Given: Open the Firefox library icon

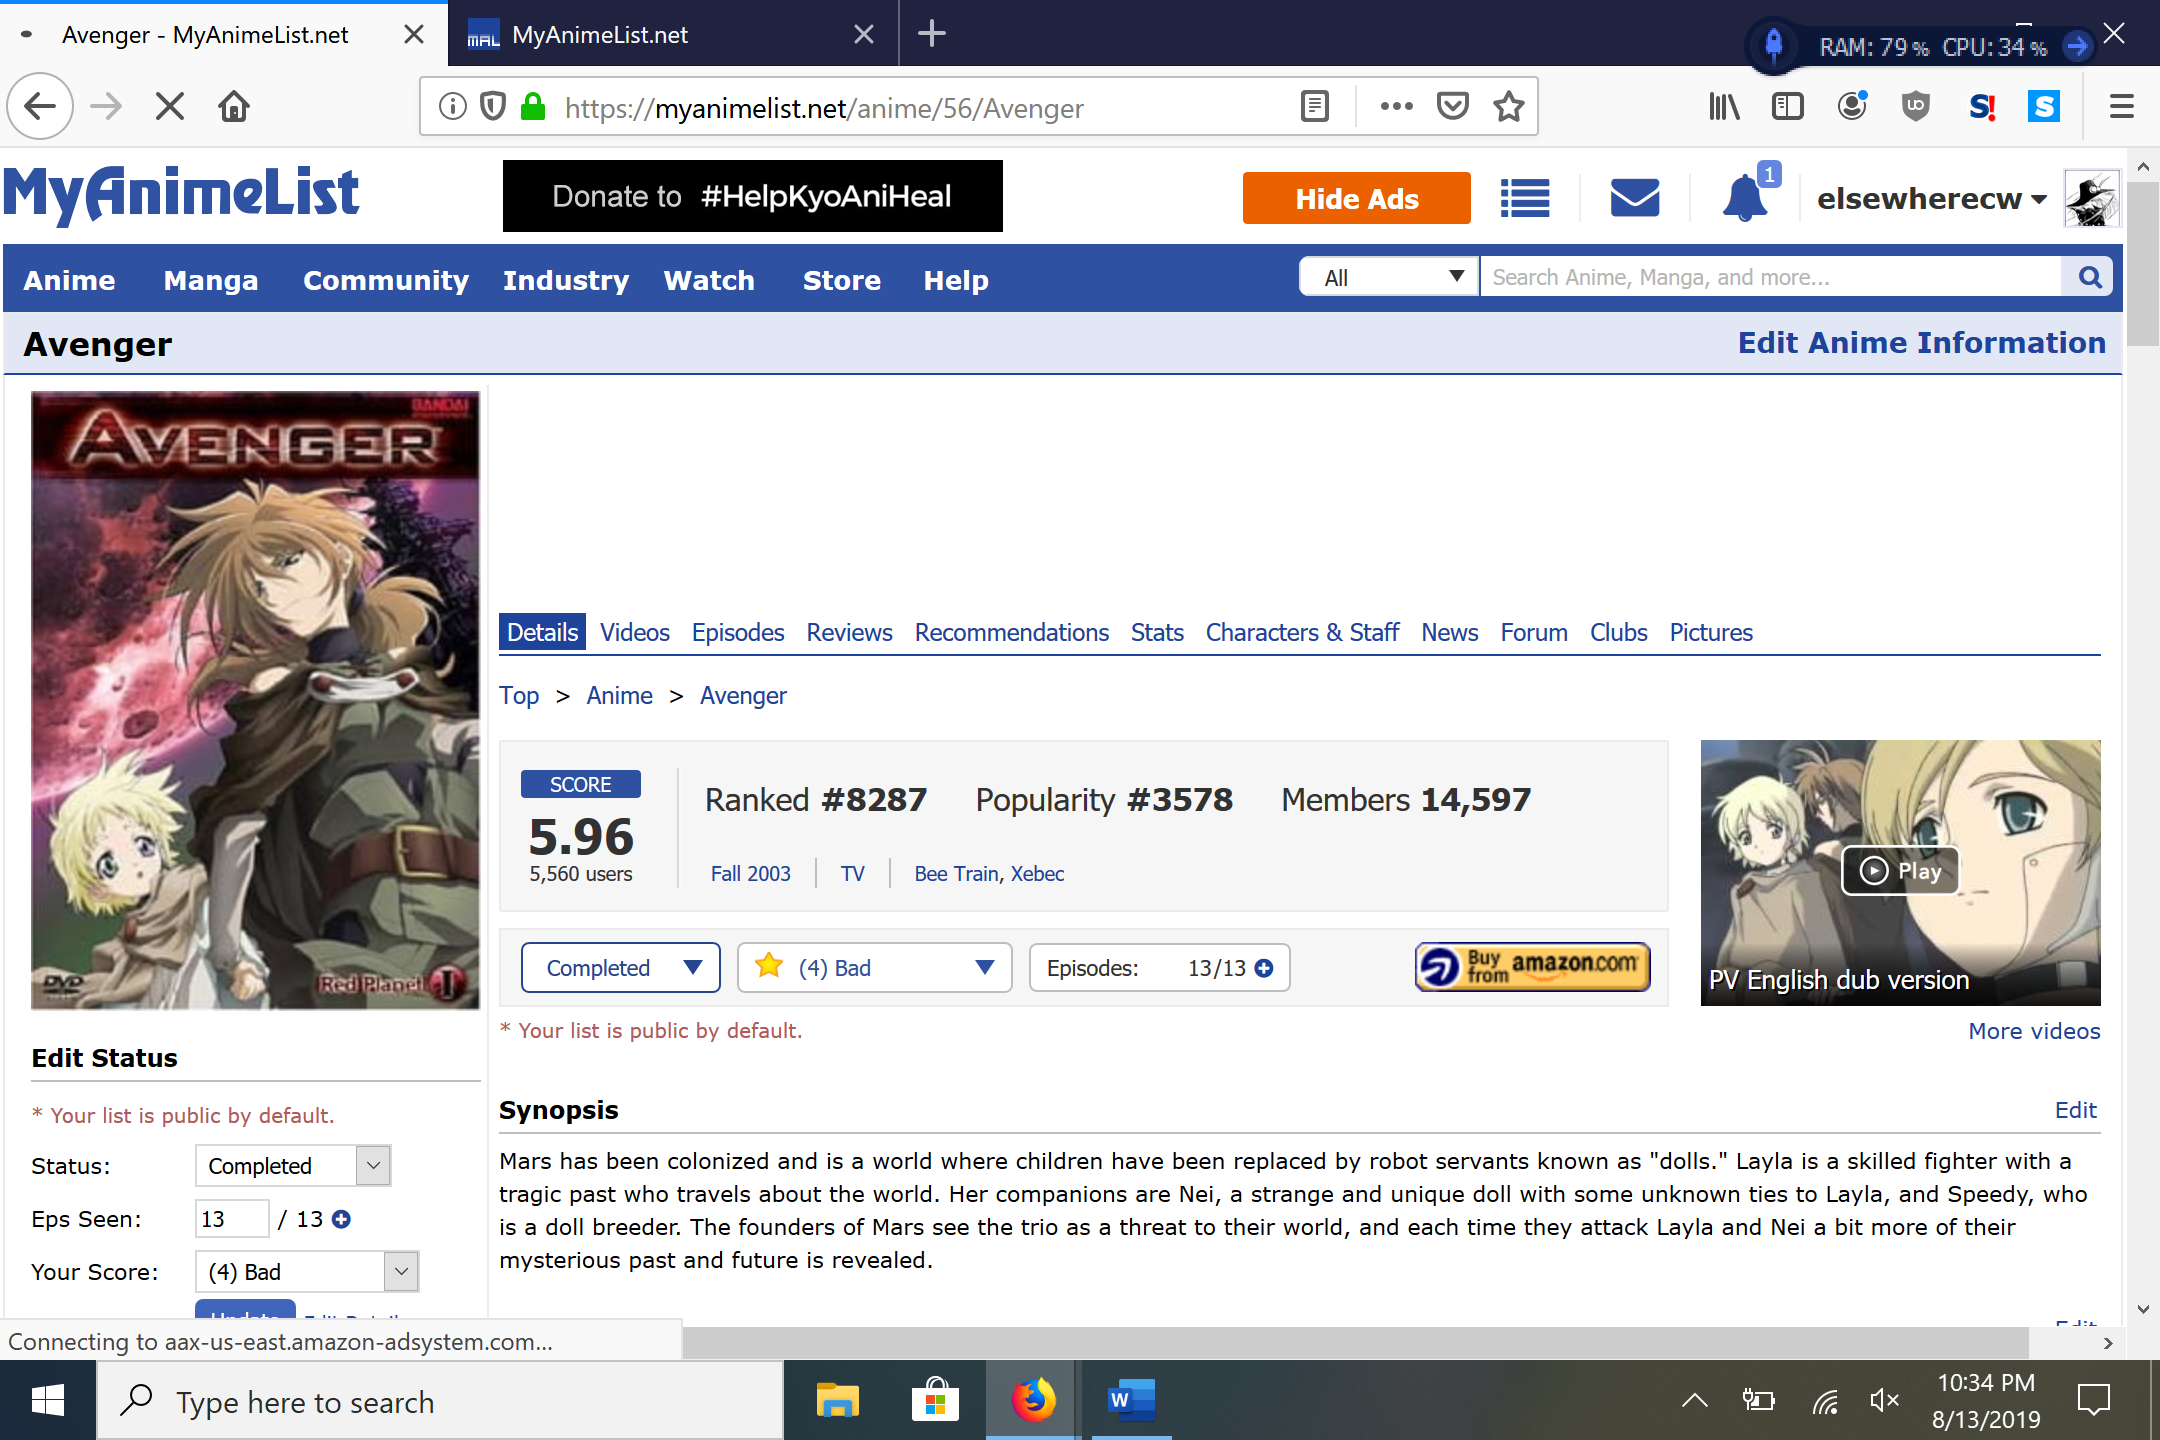Looking at the screenshot, I should 1724,106.
